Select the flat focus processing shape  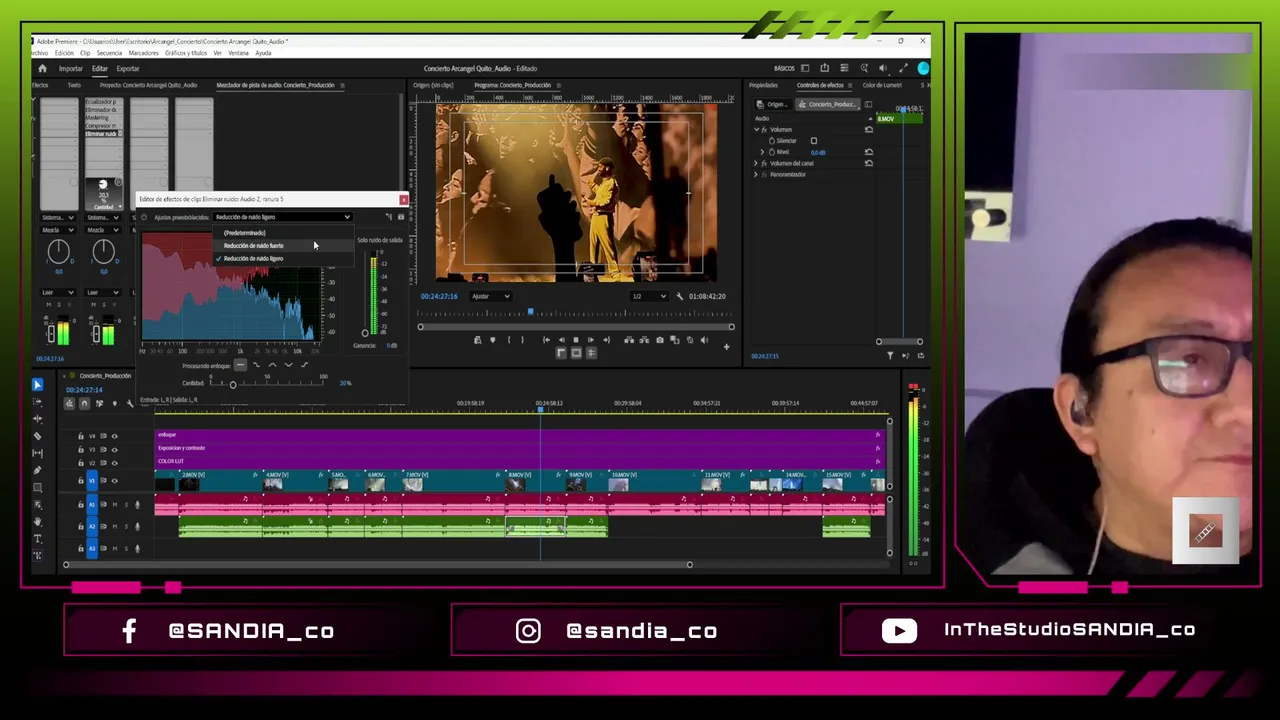tap(240, 365)
